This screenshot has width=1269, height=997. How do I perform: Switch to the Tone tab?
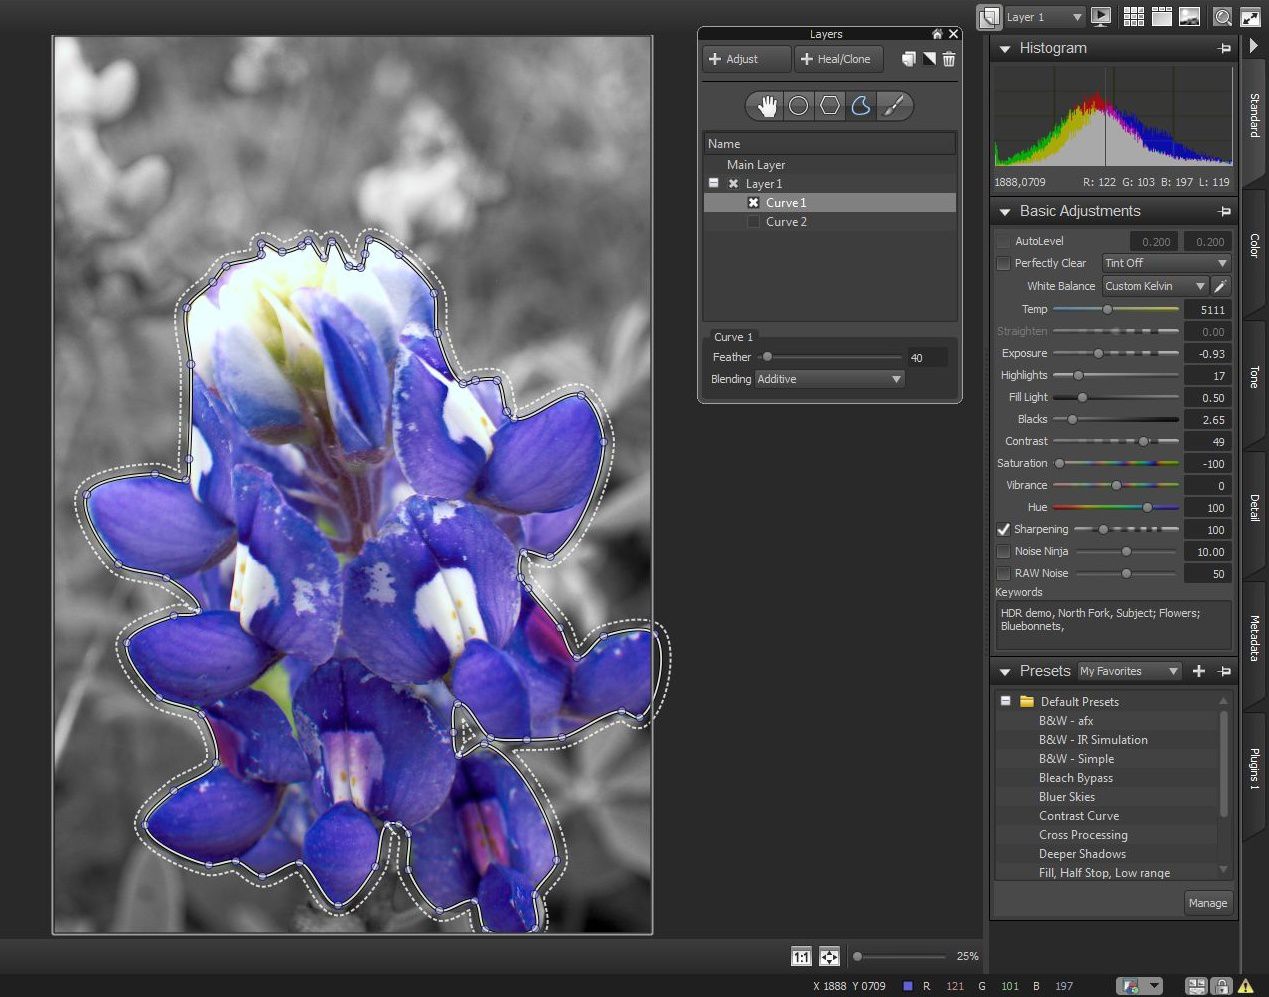pyautogui.click(x=1254, y=377)
